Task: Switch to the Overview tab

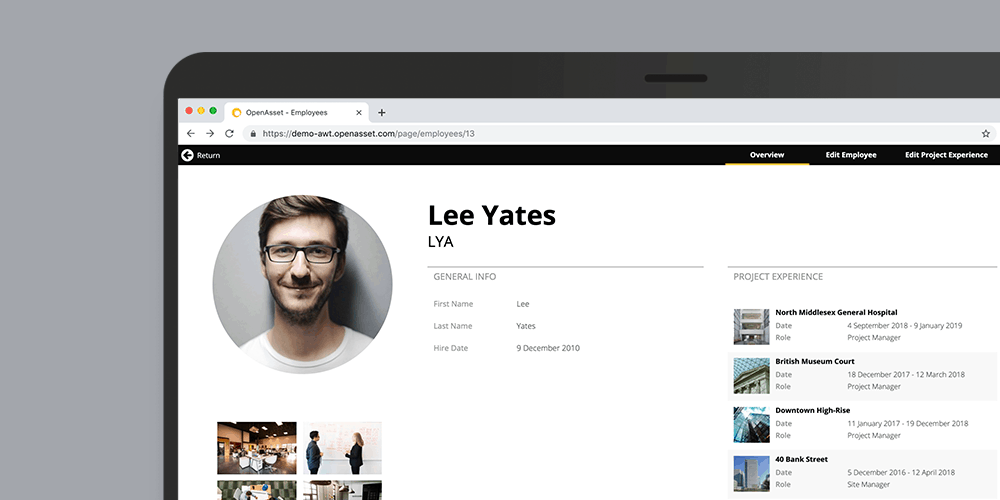Action: pyautogui.click(x=767, y=155)
